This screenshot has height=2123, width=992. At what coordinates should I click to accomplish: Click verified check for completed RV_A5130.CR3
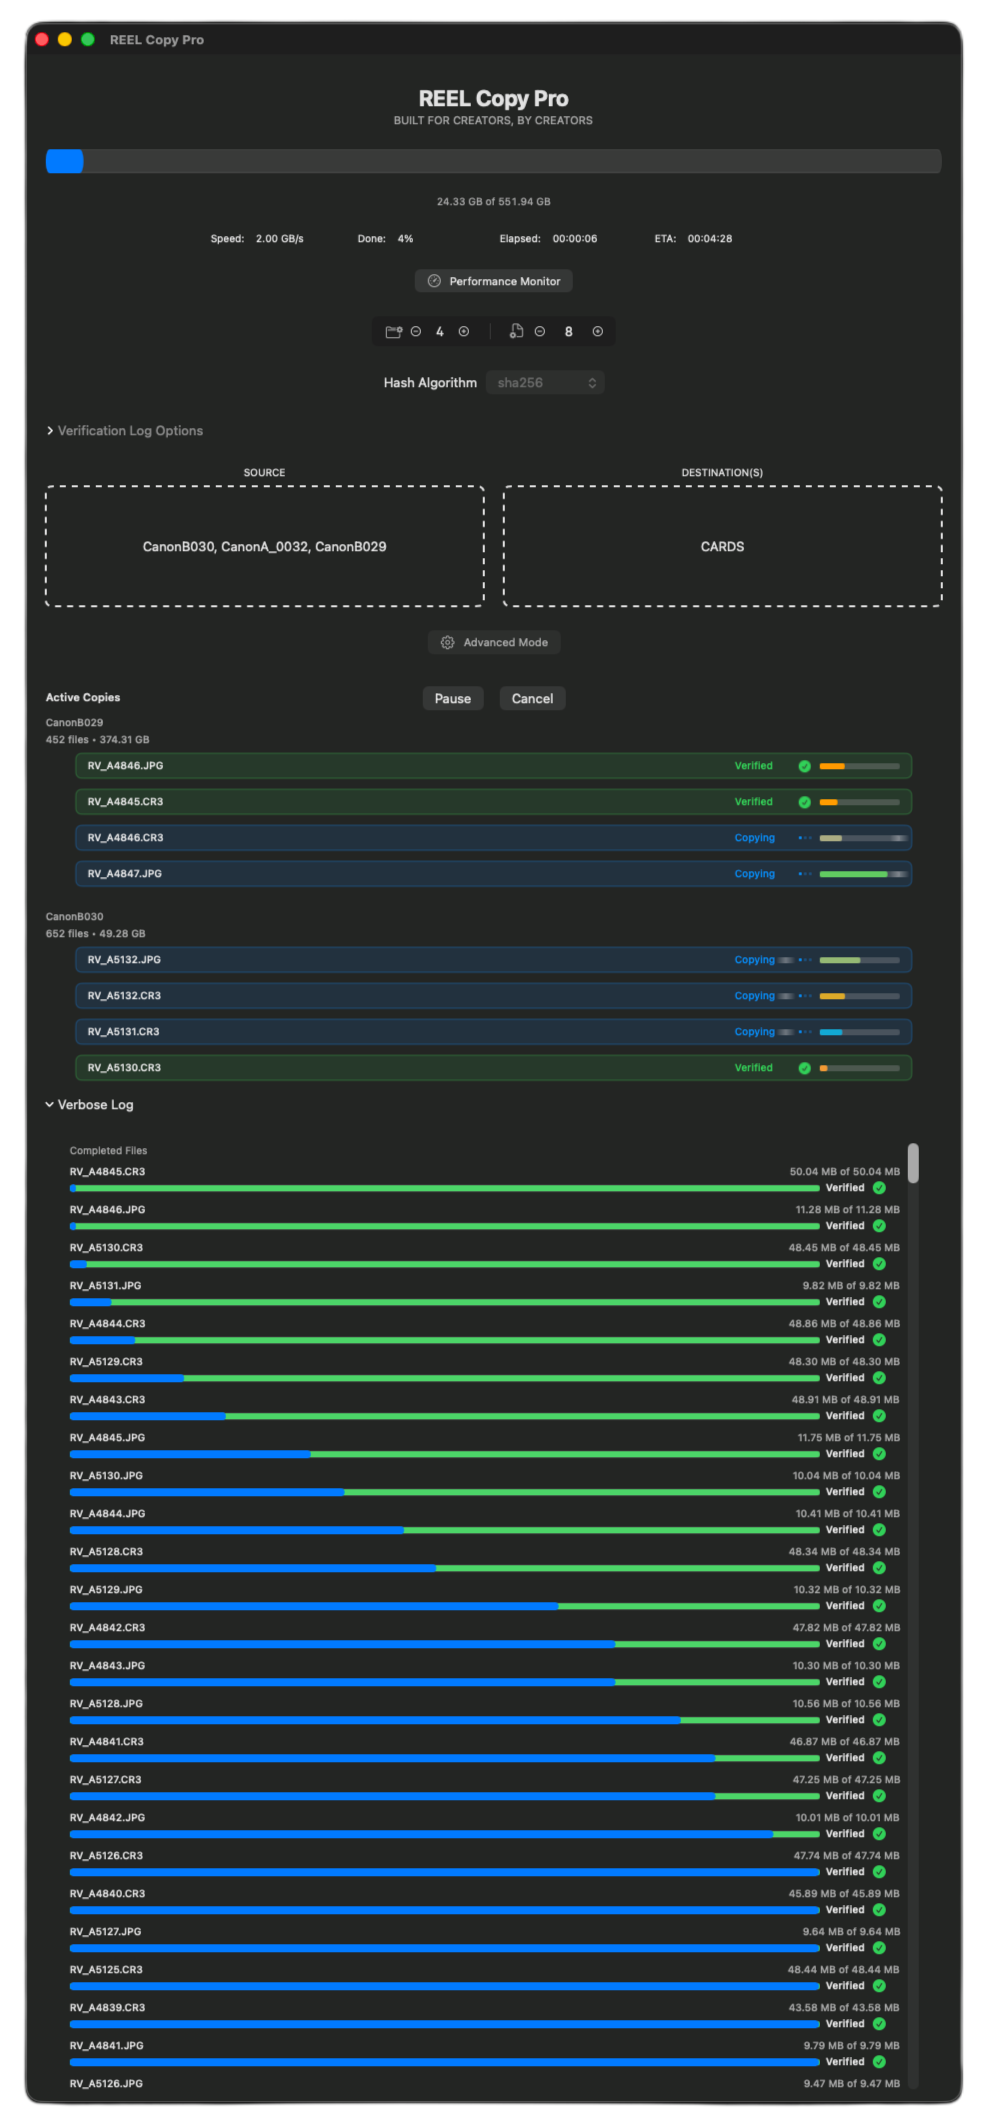tap(879, 1264)
